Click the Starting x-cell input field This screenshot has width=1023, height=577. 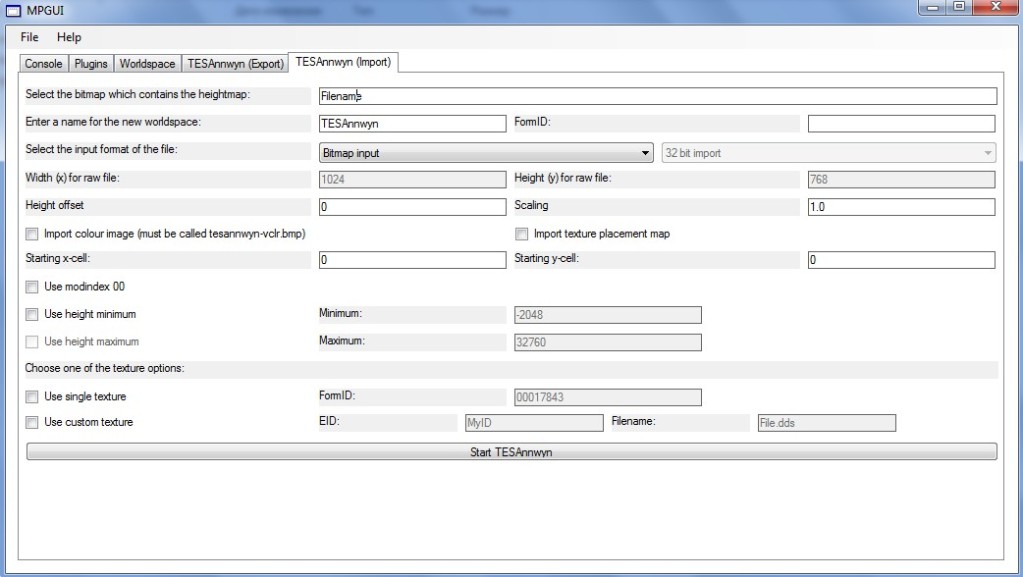412,260
